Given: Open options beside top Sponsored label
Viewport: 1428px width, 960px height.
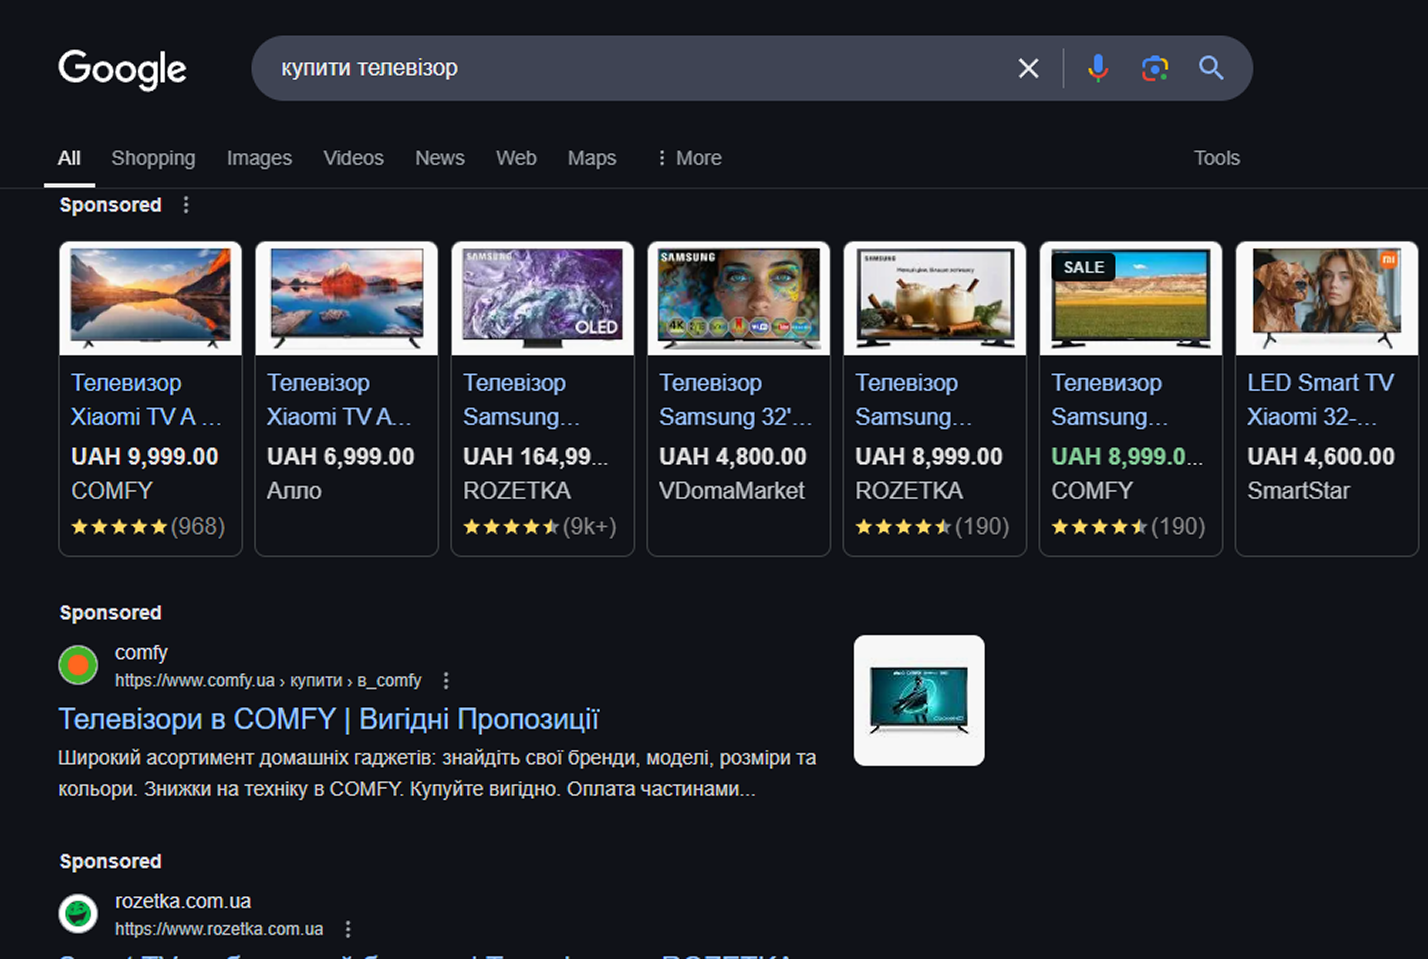Looking at the screenshot, I should (186, 205).
